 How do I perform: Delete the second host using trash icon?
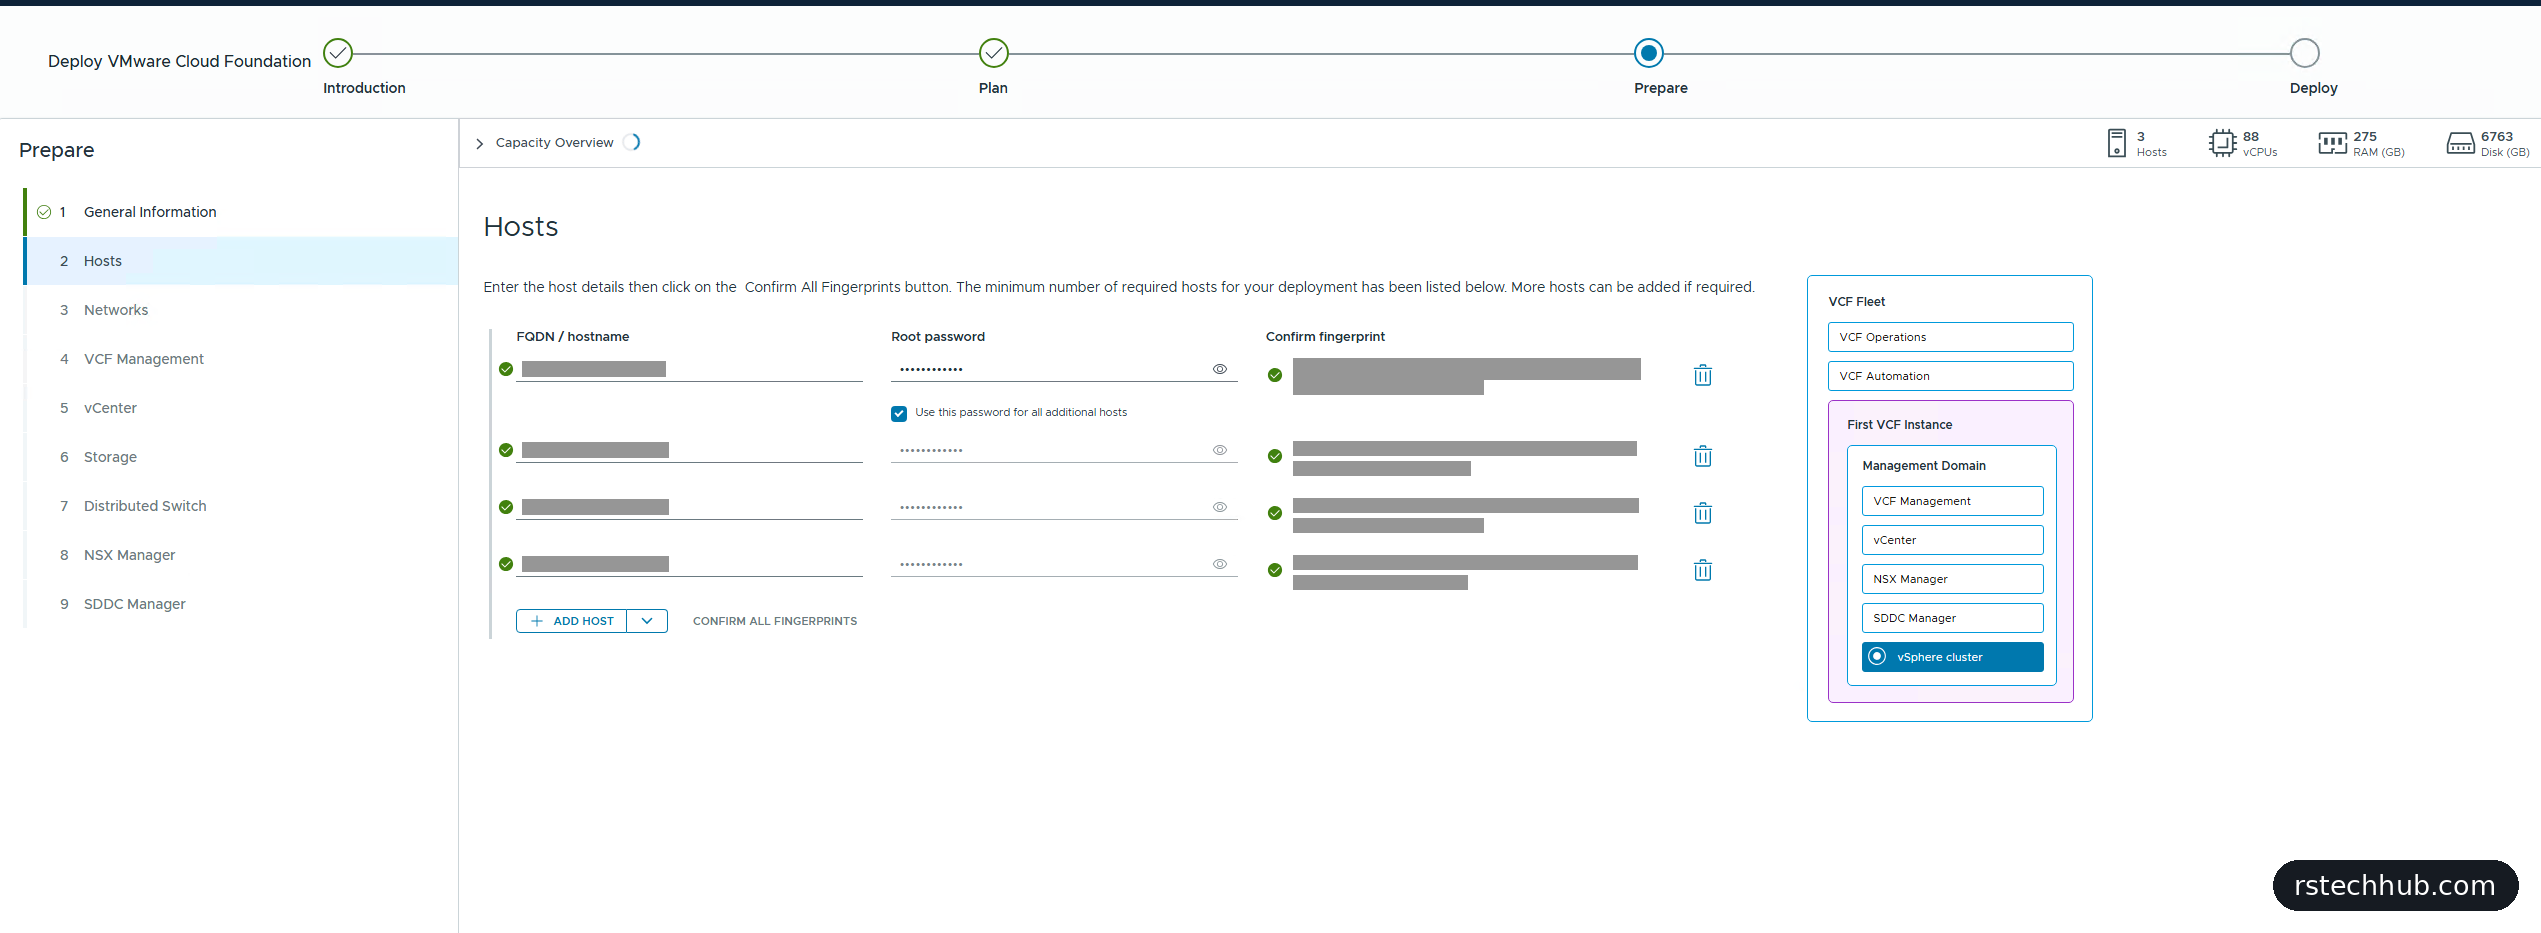[1702, 456]
